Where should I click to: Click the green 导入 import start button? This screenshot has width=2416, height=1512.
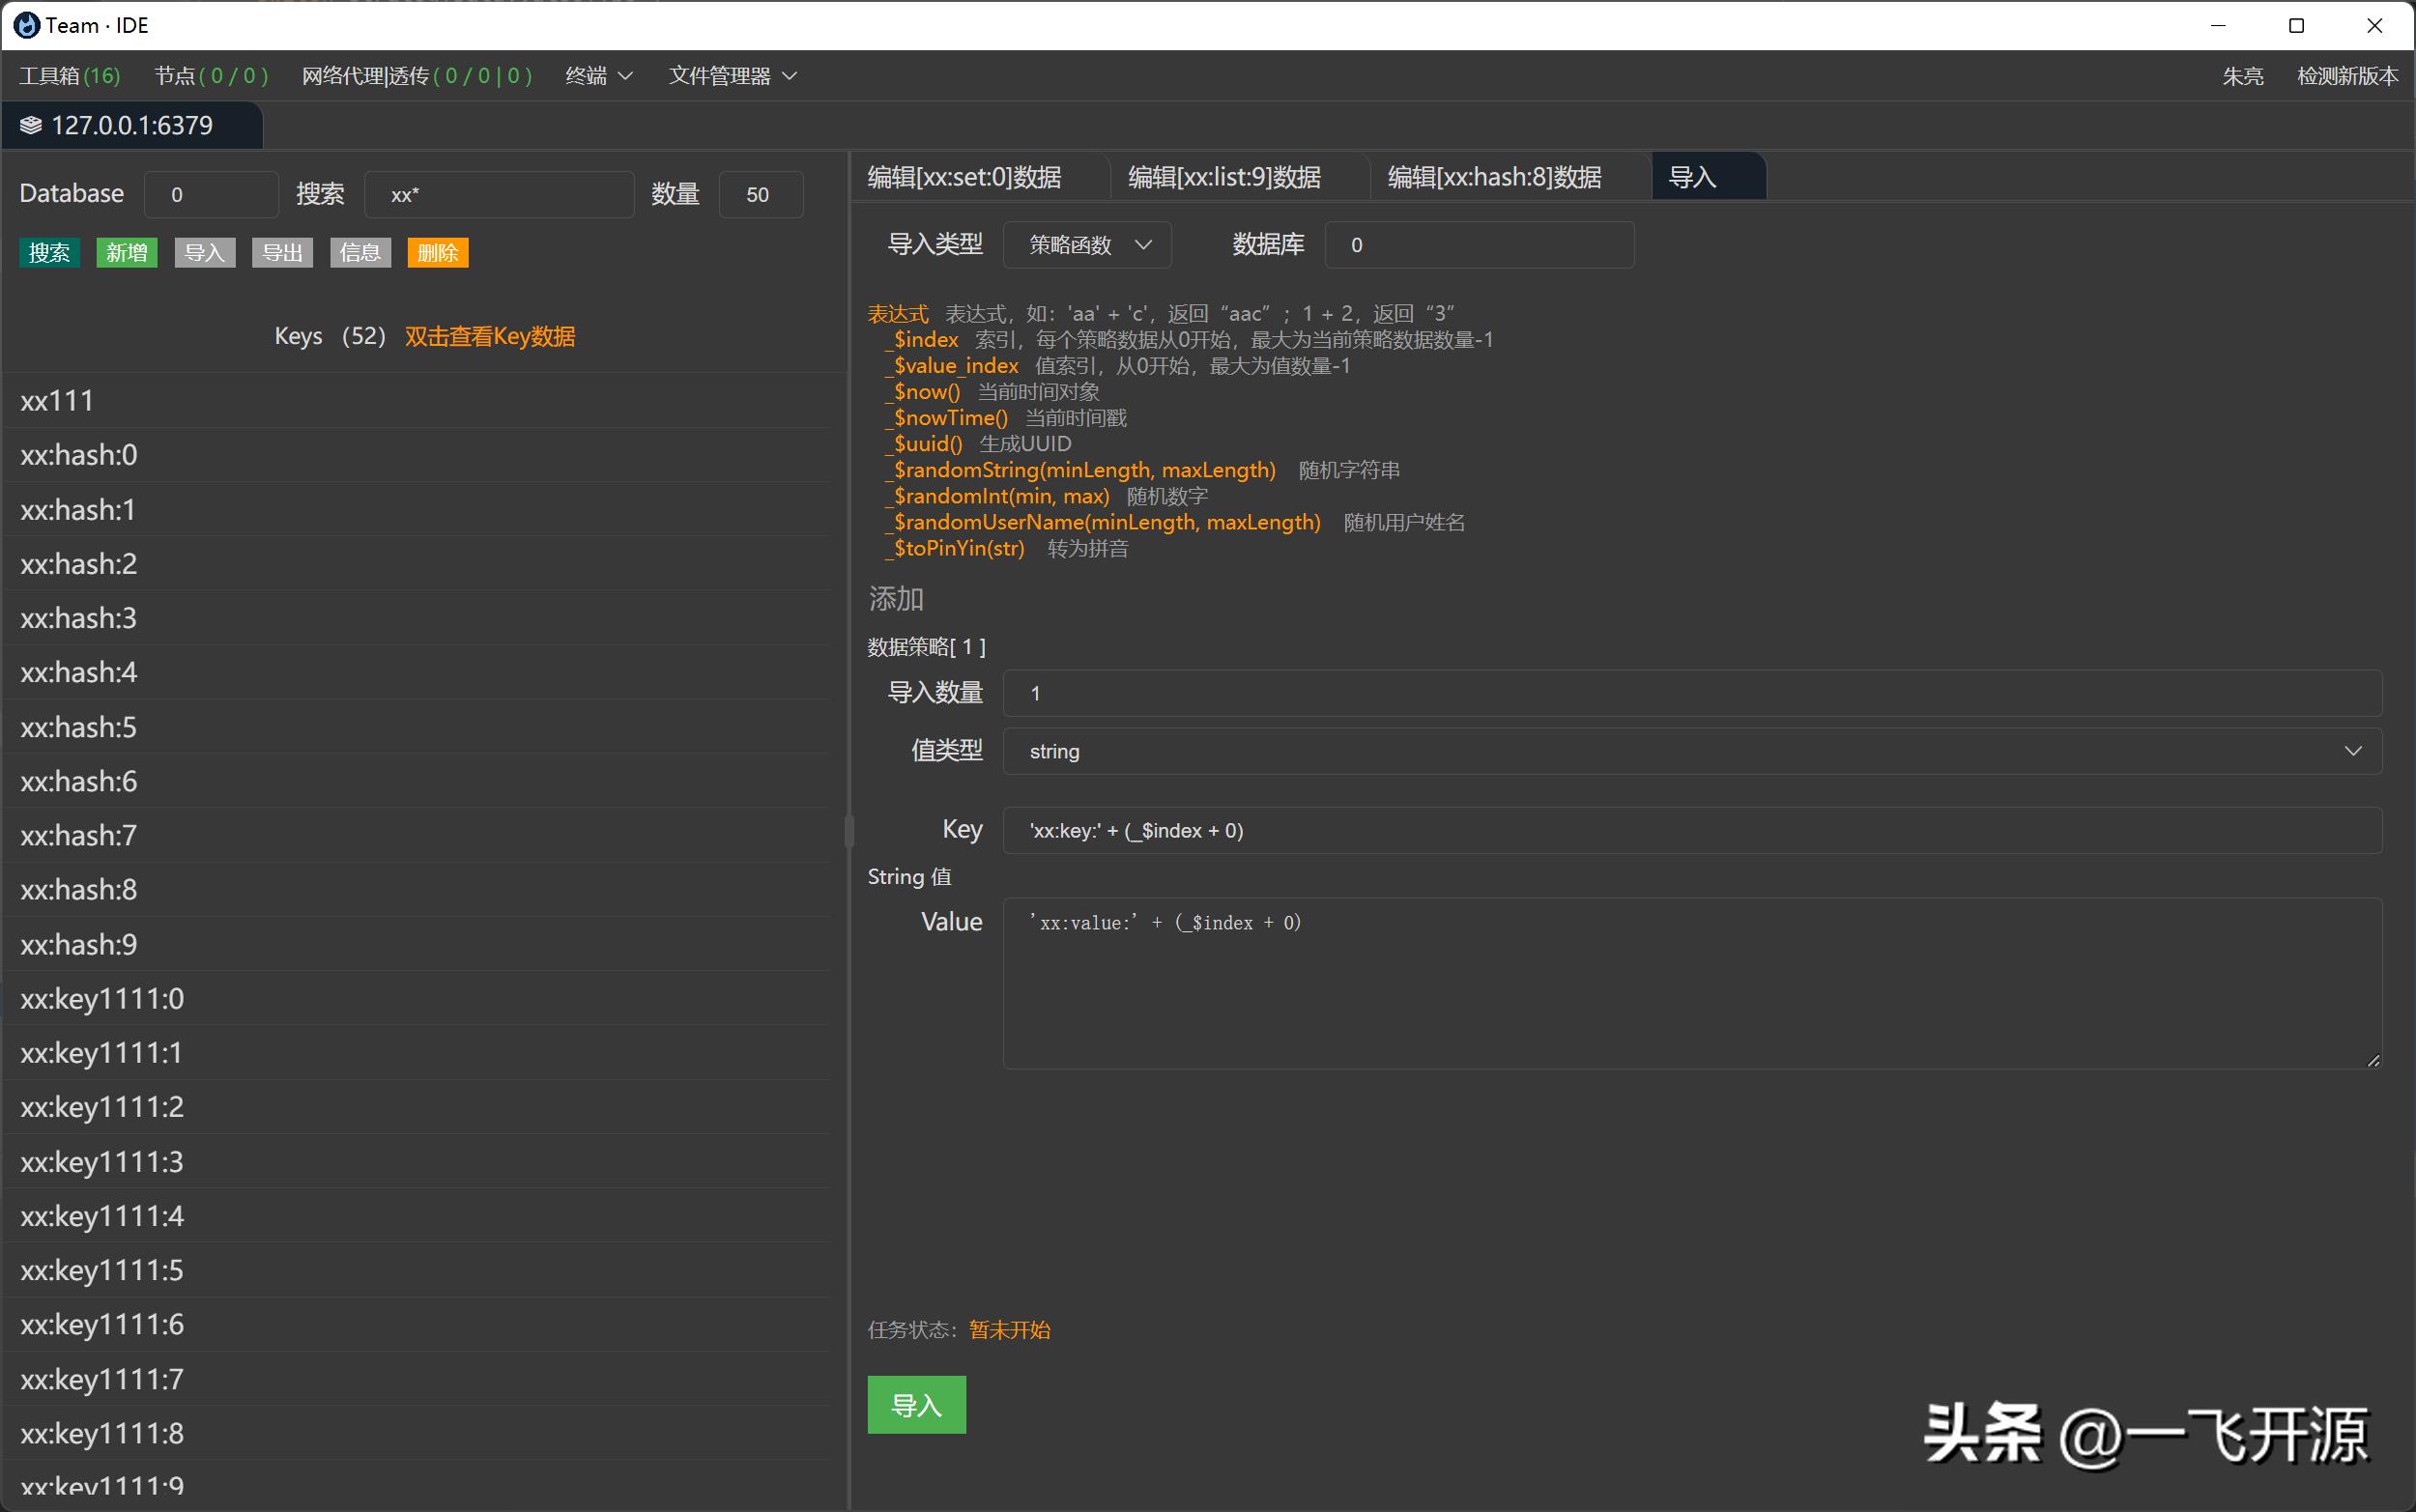coord(915,1404)
